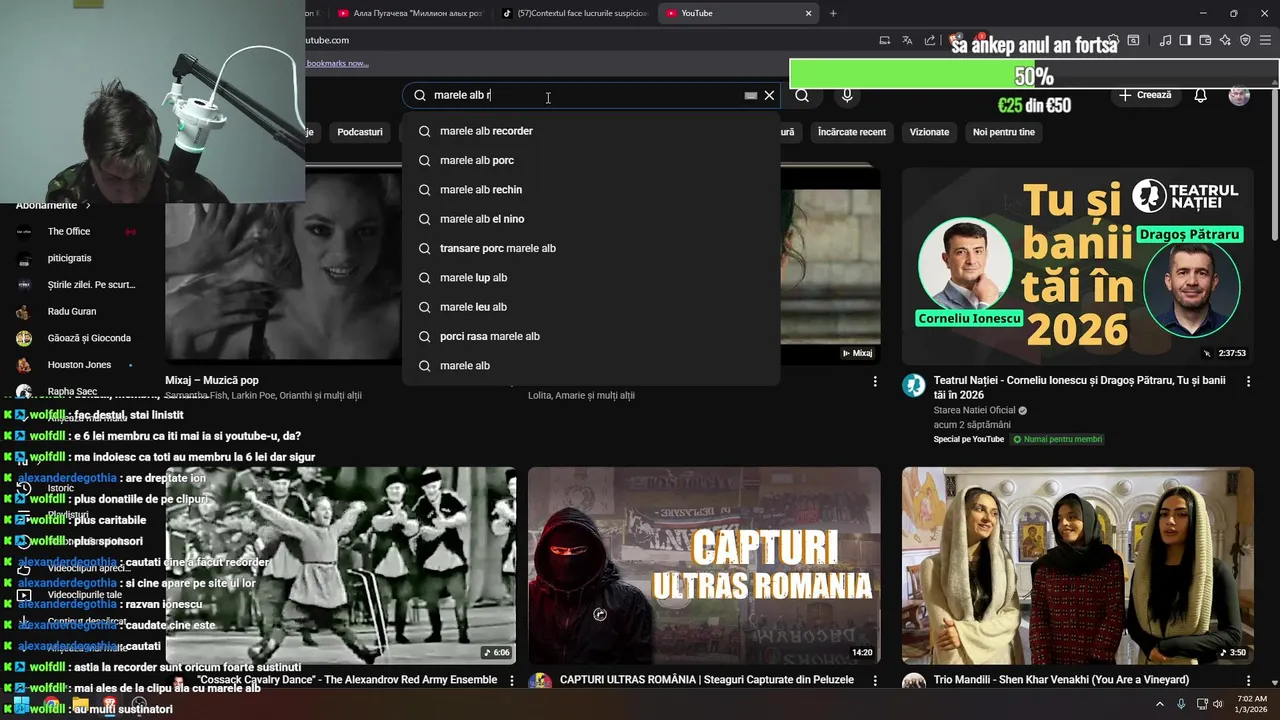1280x720 pixels.
Task: Click the install app icon in address bar
Action: (885, 40)
